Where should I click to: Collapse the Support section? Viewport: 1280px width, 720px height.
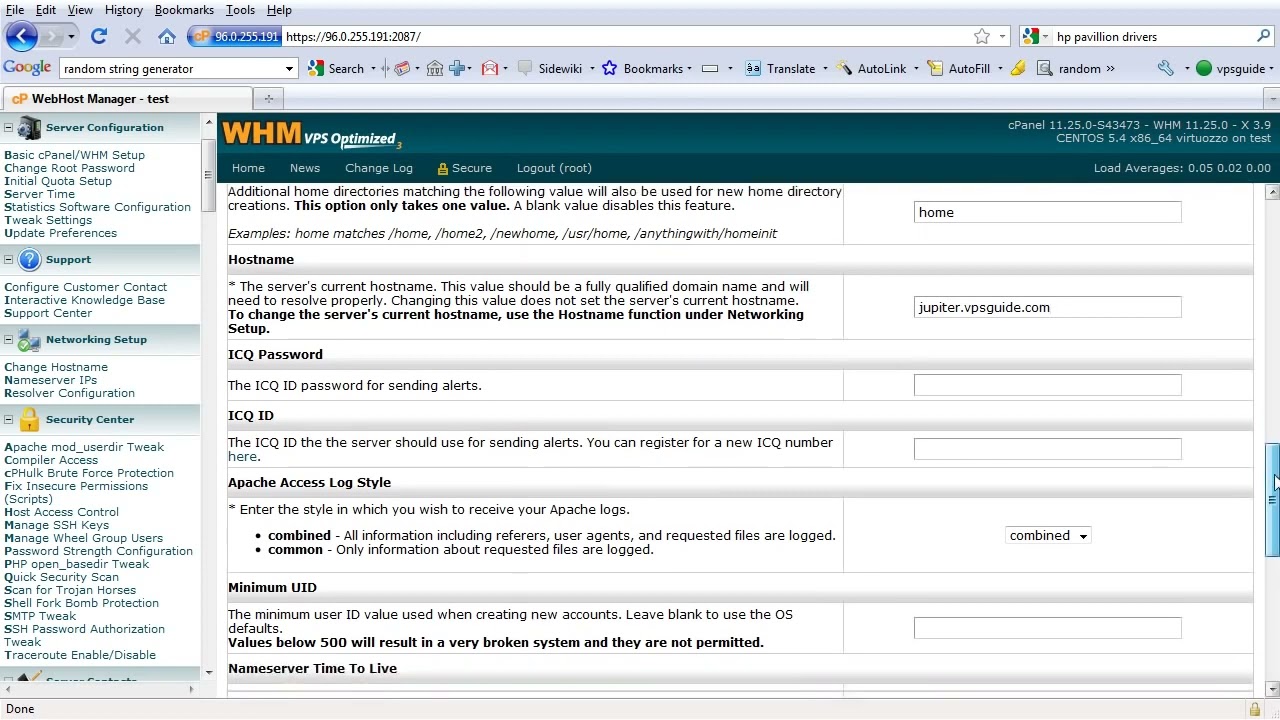pos(8,259)
